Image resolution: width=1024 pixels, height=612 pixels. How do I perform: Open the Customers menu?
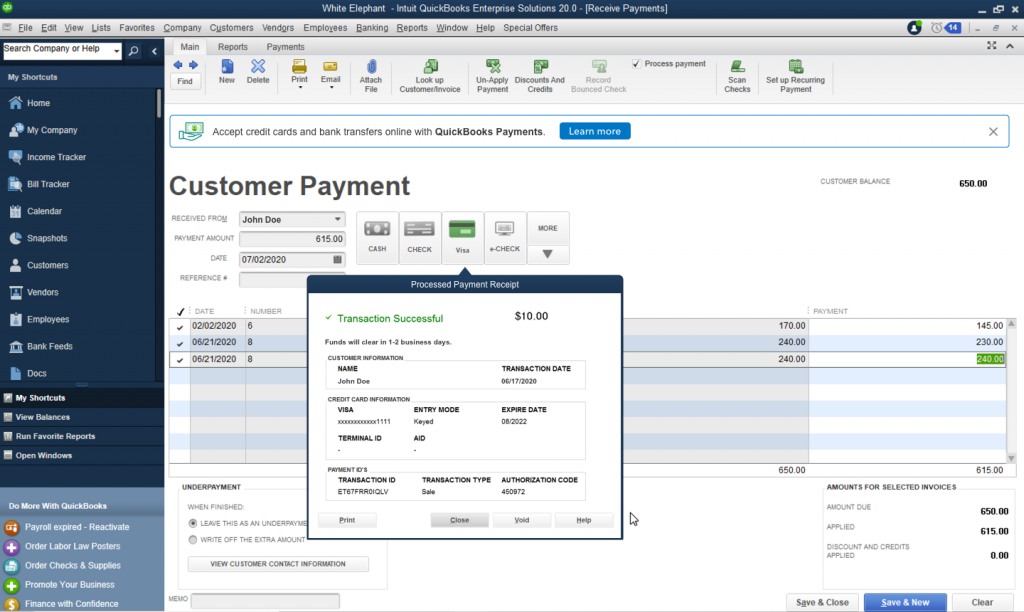(231, 28)
